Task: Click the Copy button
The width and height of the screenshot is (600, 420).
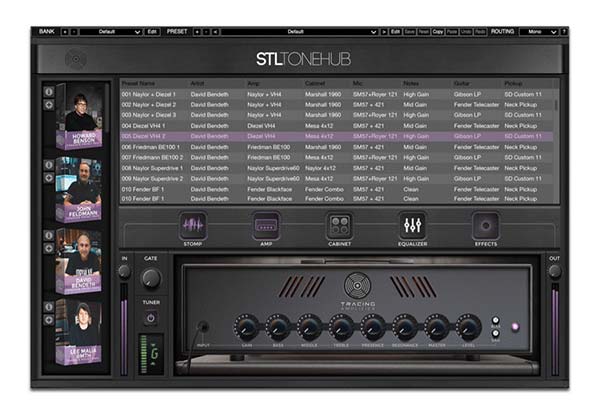Action: [x=438, y=32]
